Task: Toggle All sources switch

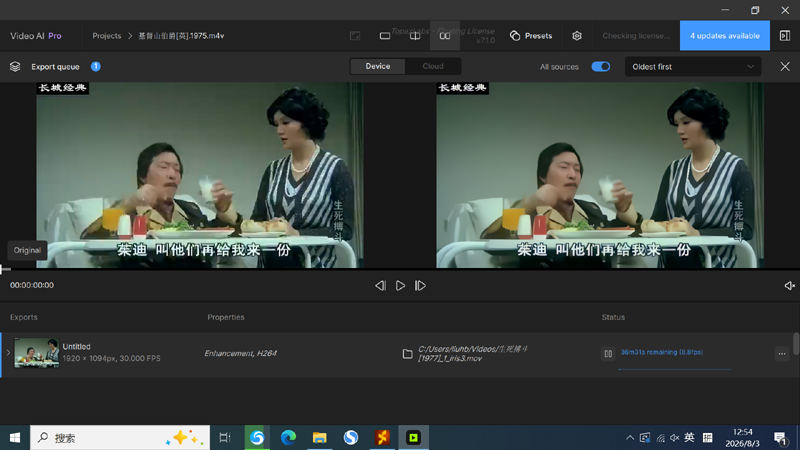Action: point(601,67)
